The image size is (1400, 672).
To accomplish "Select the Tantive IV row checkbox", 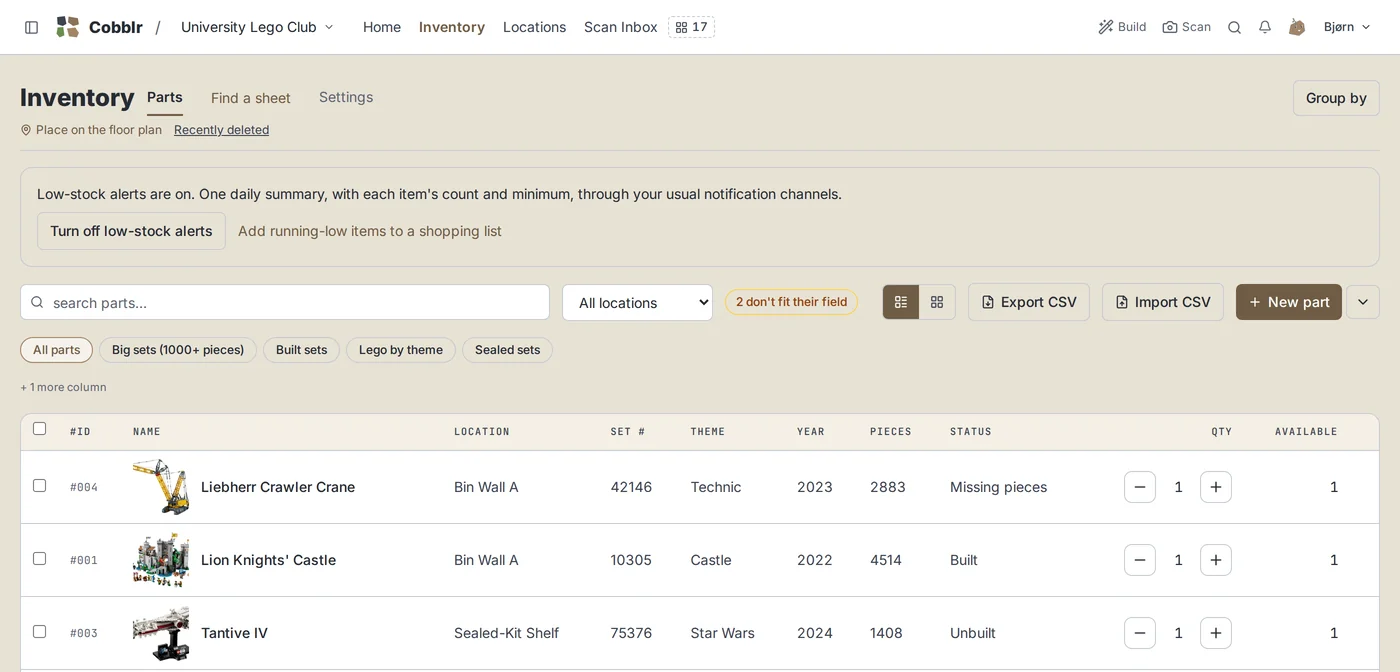I will tap(40, 632).
